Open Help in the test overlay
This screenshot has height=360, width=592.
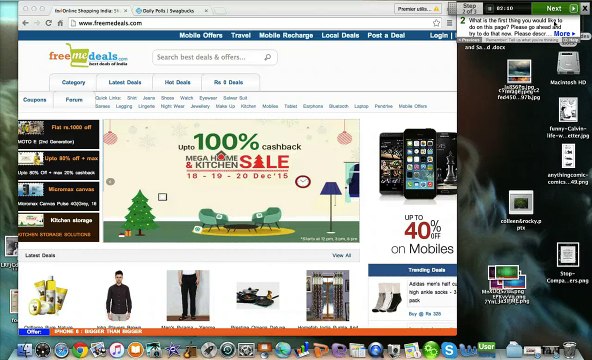572,40
